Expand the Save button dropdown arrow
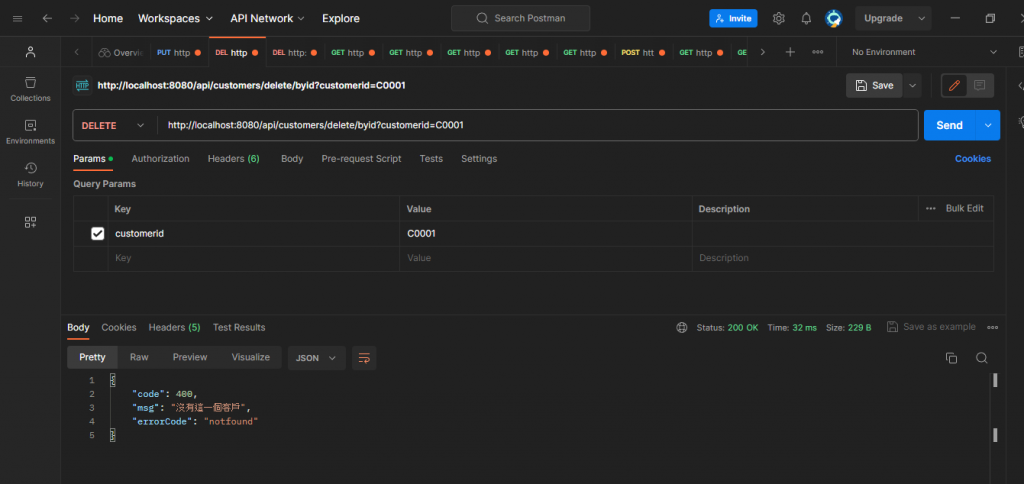This screenshot has height=484, width=1024. 912,86
